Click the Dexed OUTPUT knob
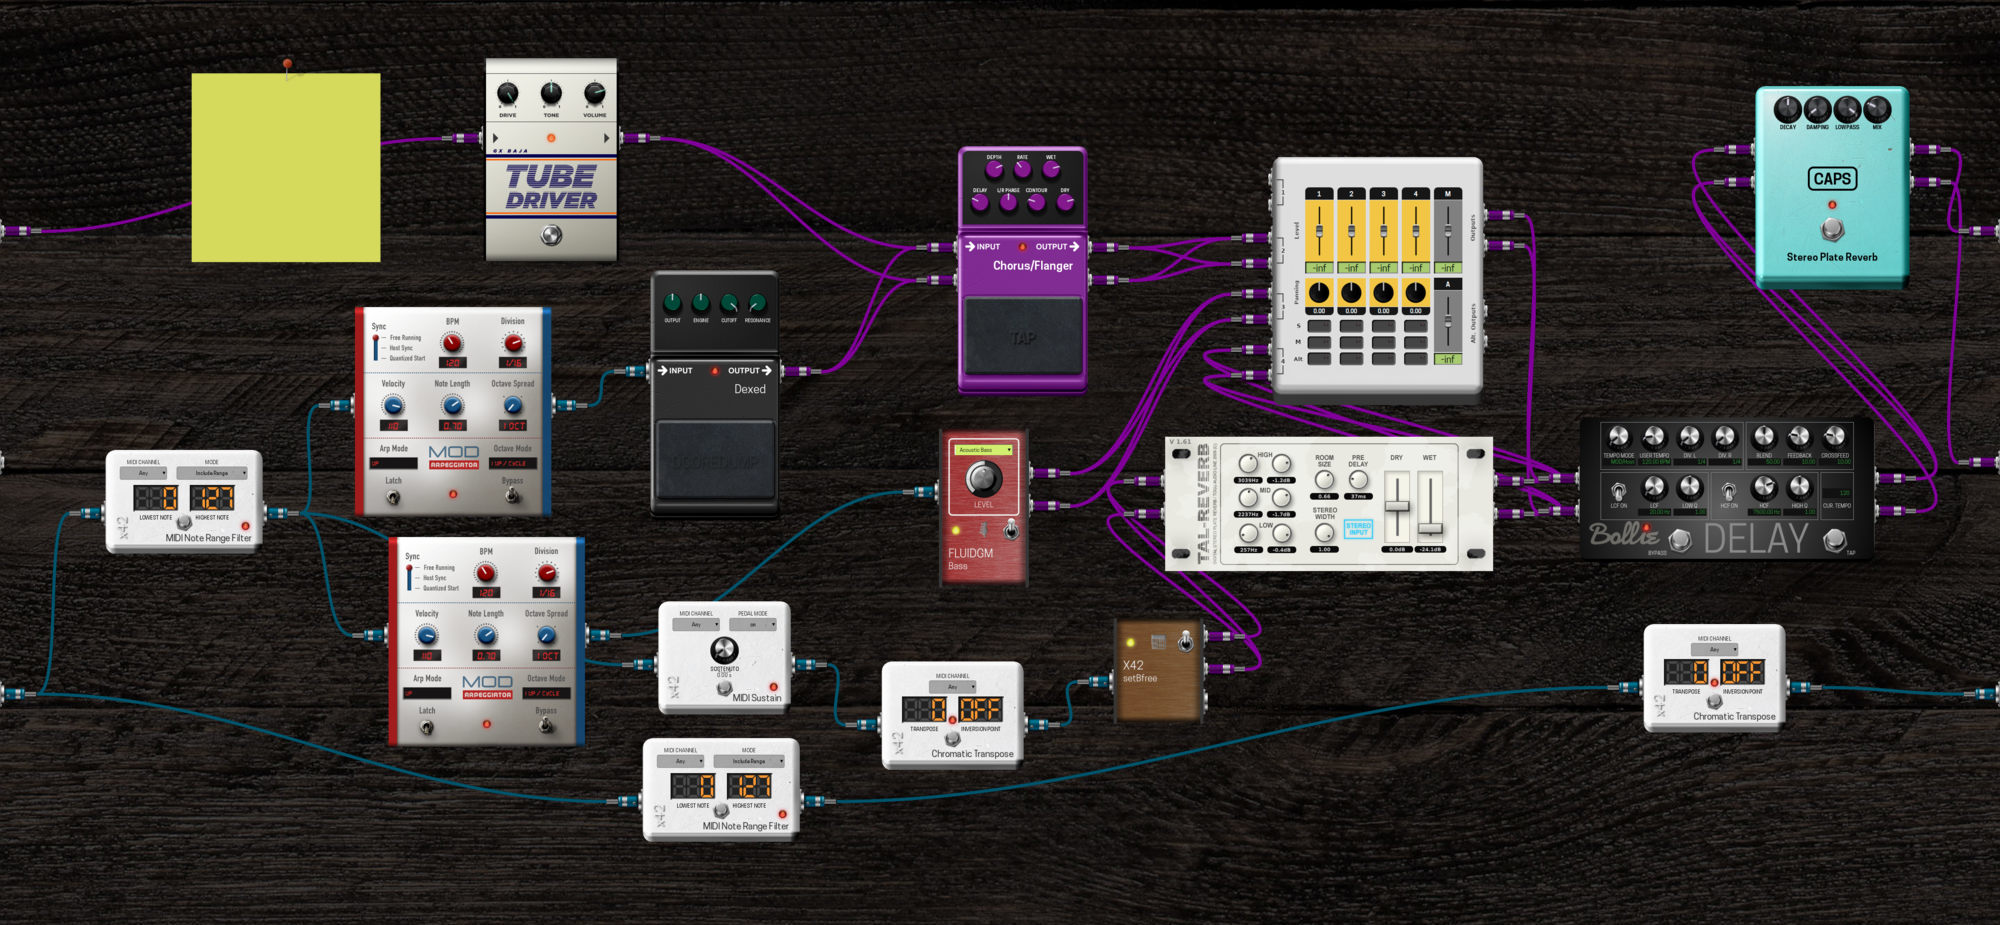Viewport: 2000px width, 925px height. pos(672,302)
